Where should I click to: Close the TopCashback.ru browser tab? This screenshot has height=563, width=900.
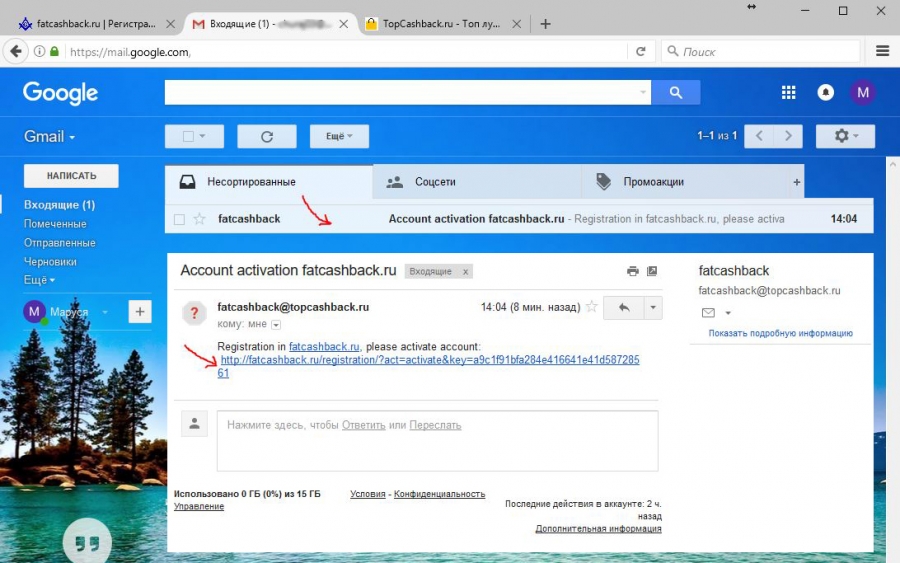517,24
